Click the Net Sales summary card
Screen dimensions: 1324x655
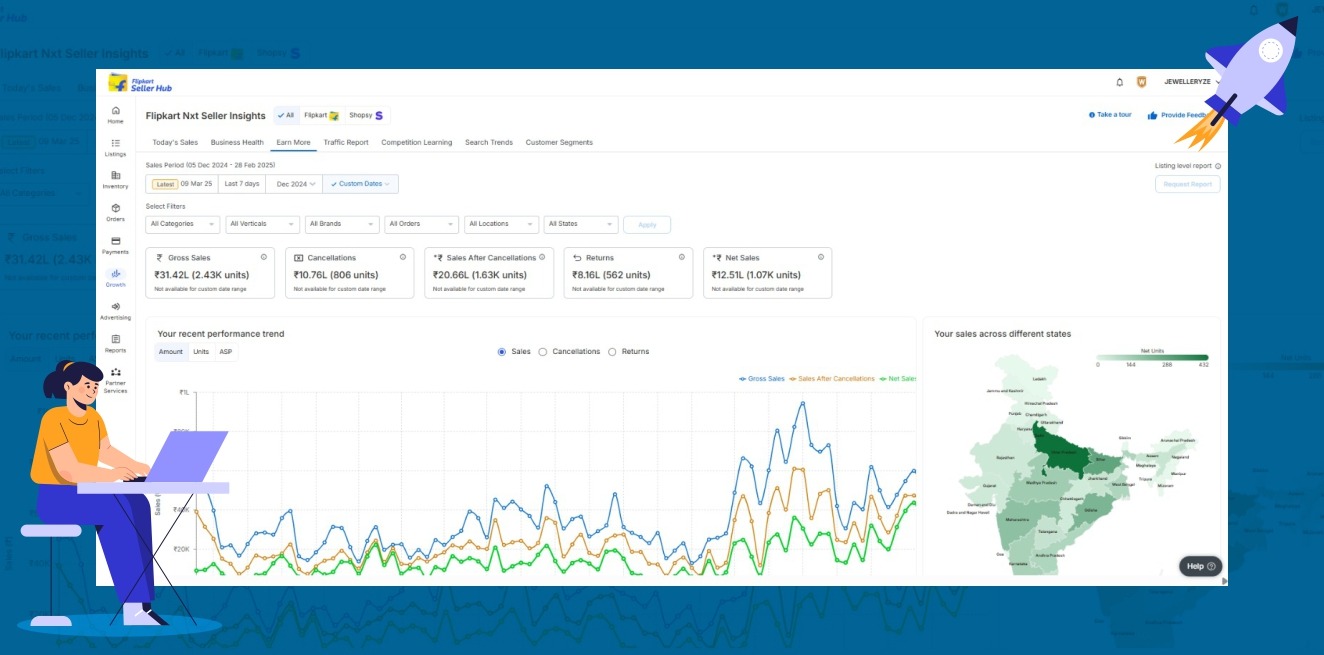click(x=767, y=273)
